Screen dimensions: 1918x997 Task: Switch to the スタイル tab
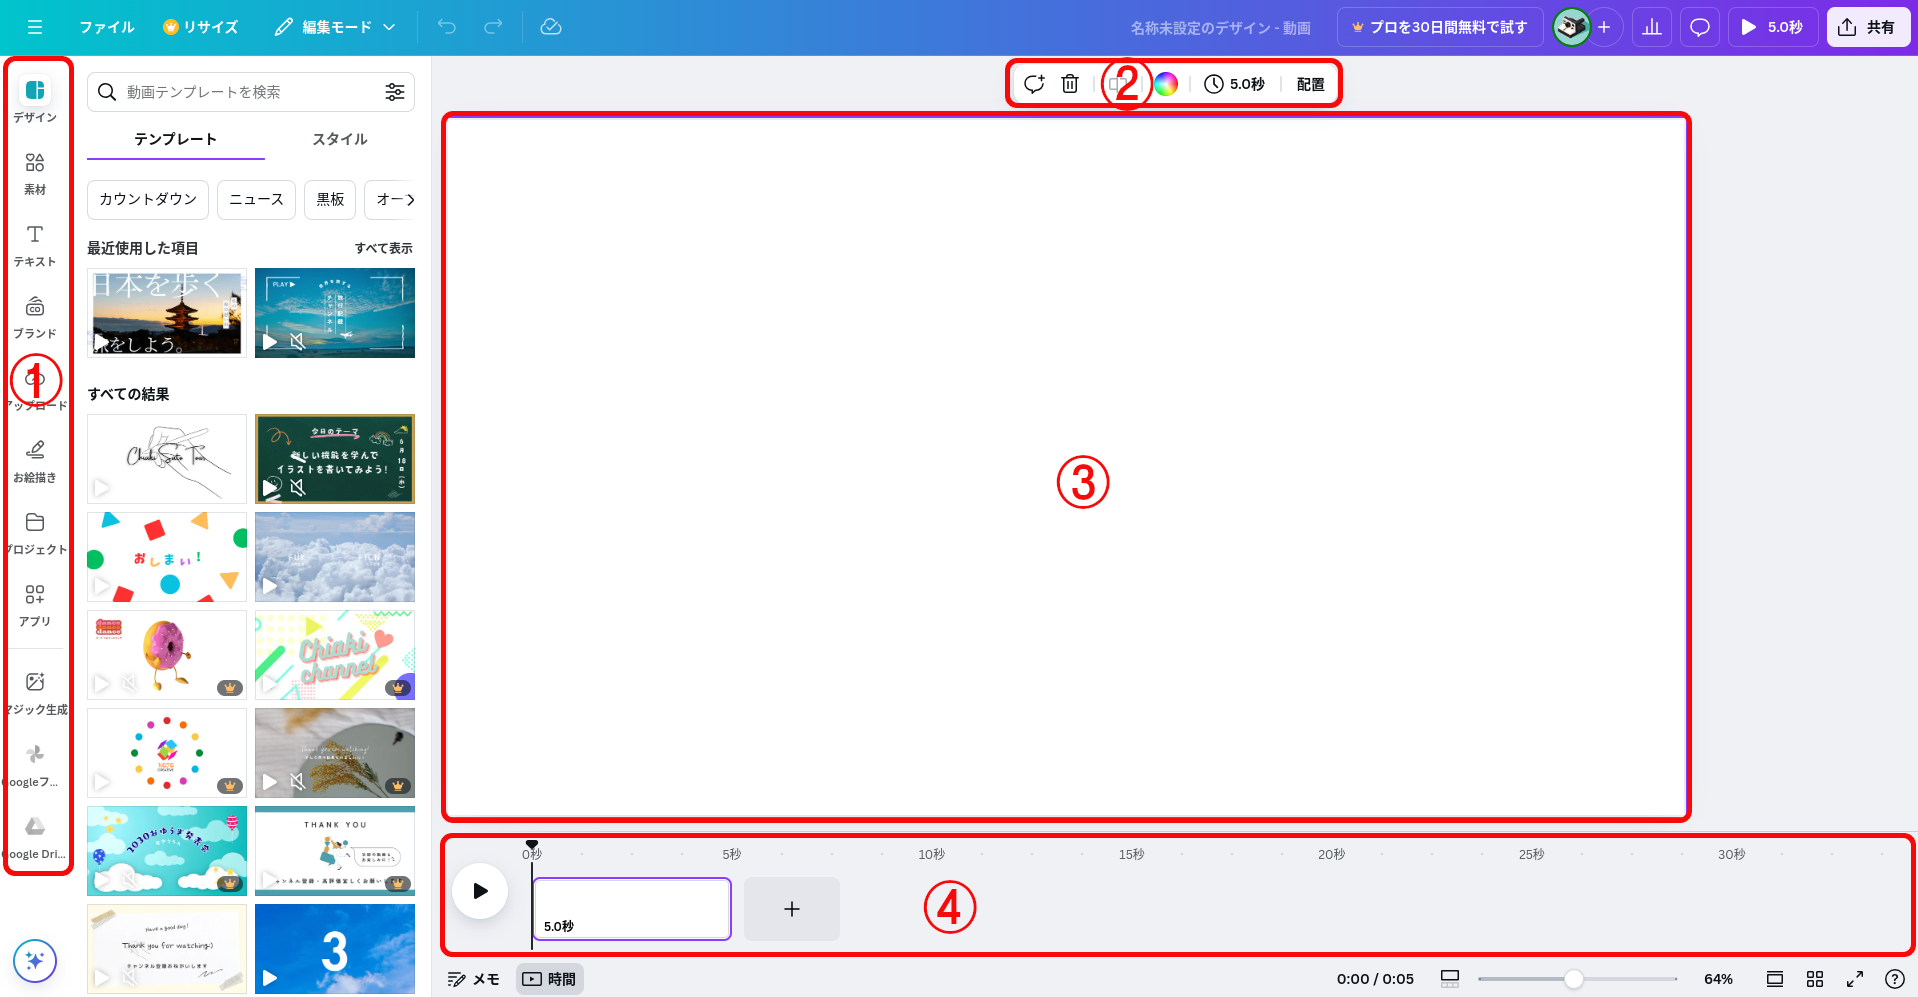pyautogui.click(x=340, y=139)
